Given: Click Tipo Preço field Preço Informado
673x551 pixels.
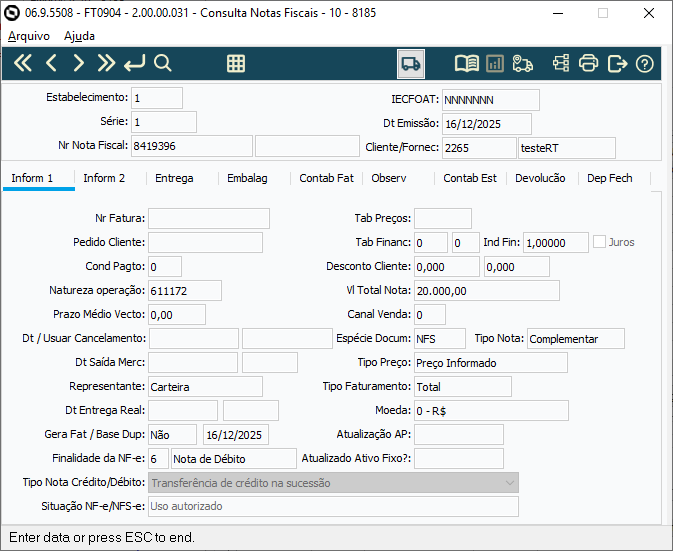Looking at the screenshot, I should pyautogui.click(x=491, y=363).
